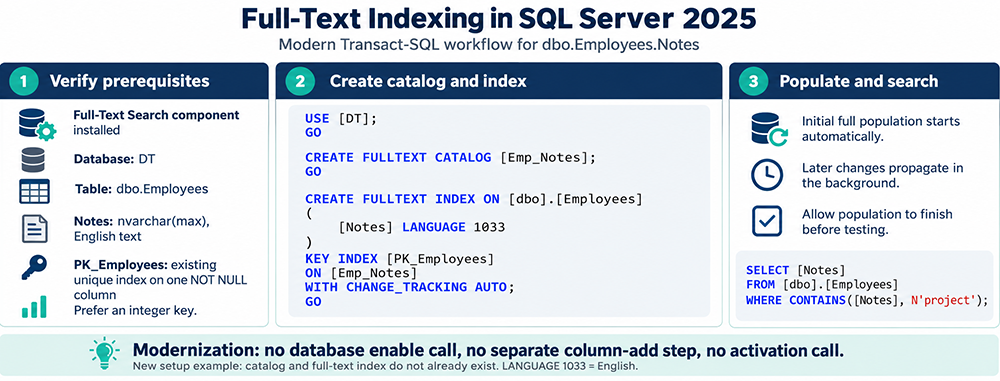Click the database gear icon beside Full-Text Search component
Viewport: 1000px width, 381px height.
[x=37, y=124]
